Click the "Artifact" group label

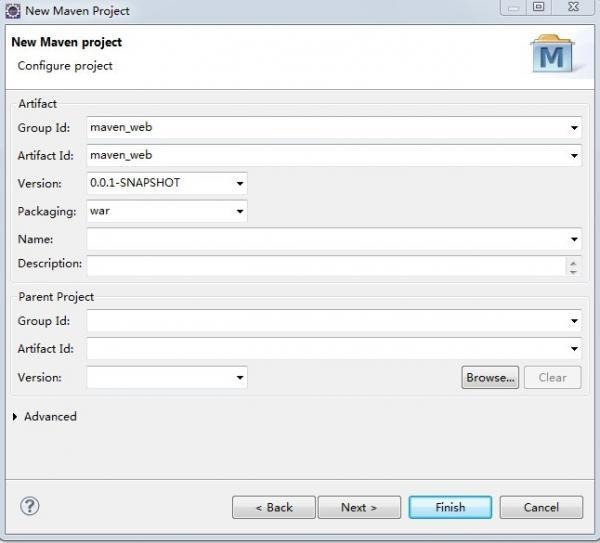(x=38, y=104)
